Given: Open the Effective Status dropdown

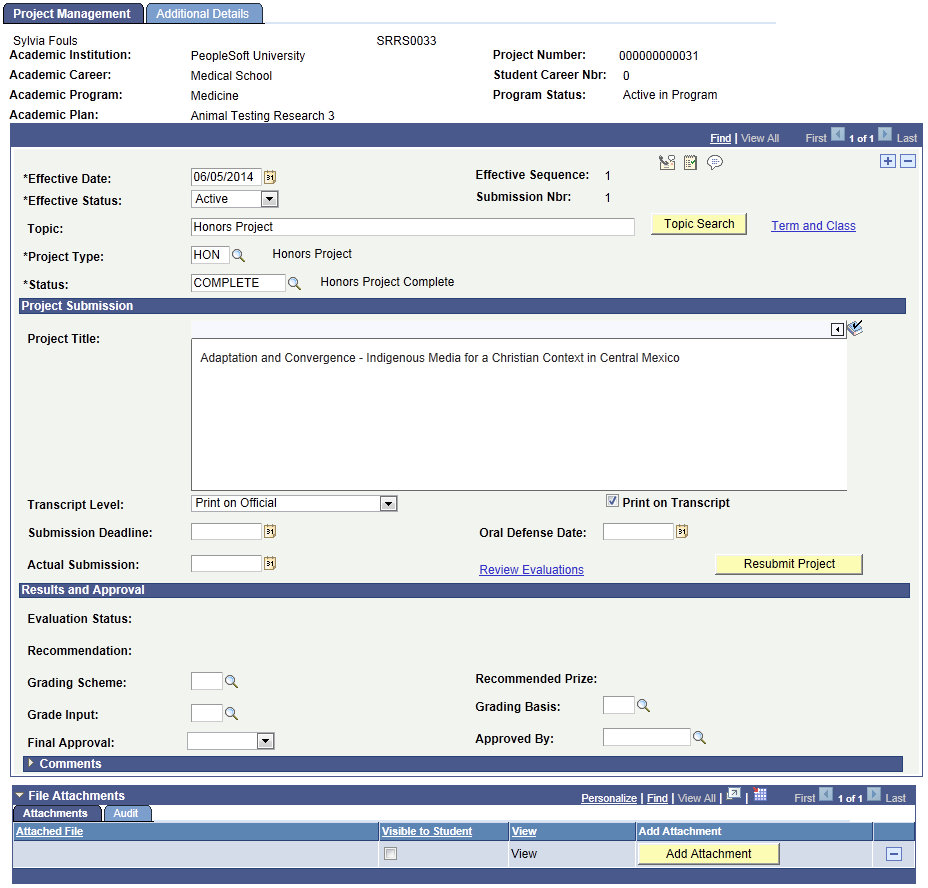Looking at the screenshot, I should pyautogui.click(x=268, y=198).
